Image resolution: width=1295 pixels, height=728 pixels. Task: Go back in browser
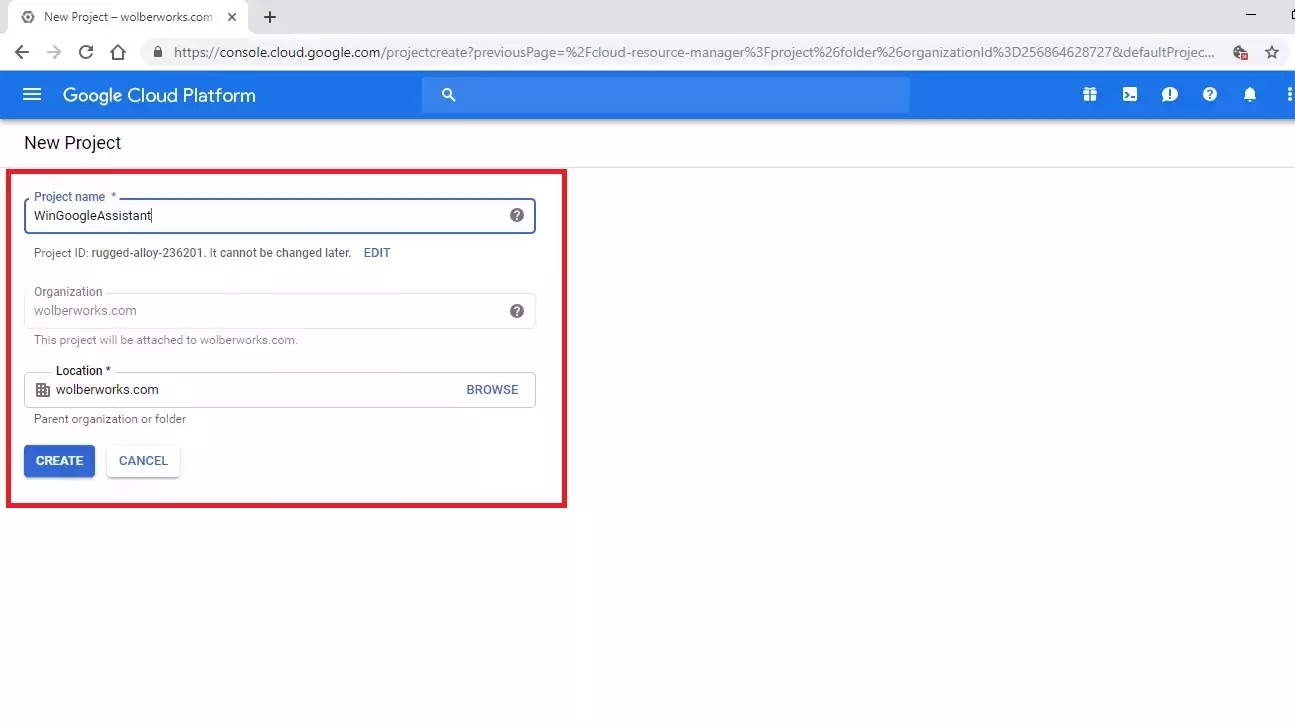tap(22, 52)
